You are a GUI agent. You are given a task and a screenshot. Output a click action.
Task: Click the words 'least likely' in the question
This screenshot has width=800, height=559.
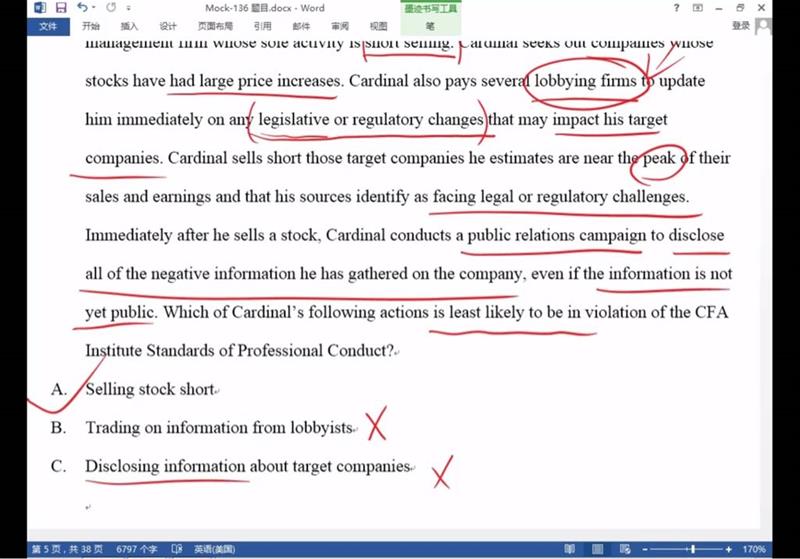487,312
